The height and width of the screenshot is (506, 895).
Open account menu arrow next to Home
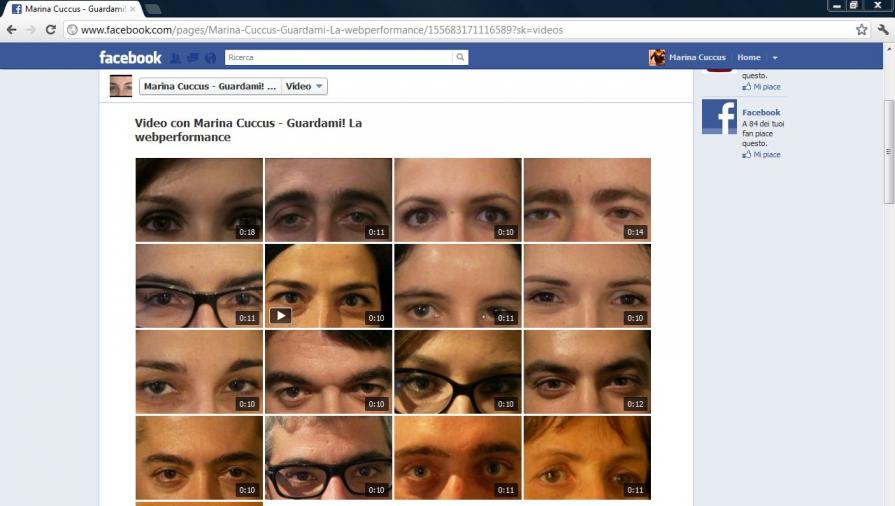pos(774,58)
